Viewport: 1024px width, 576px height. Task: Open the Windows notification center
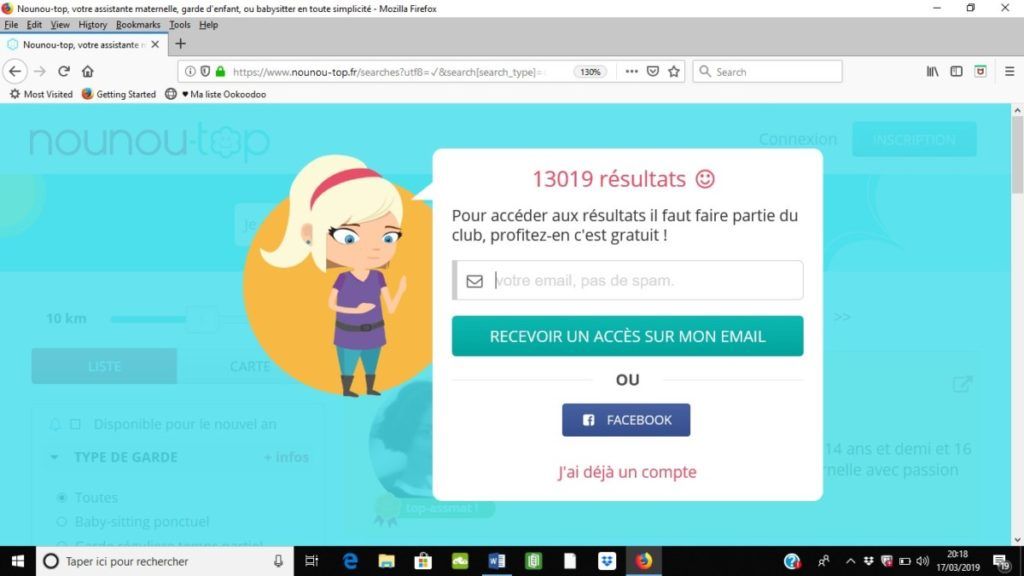(1002, 561)
